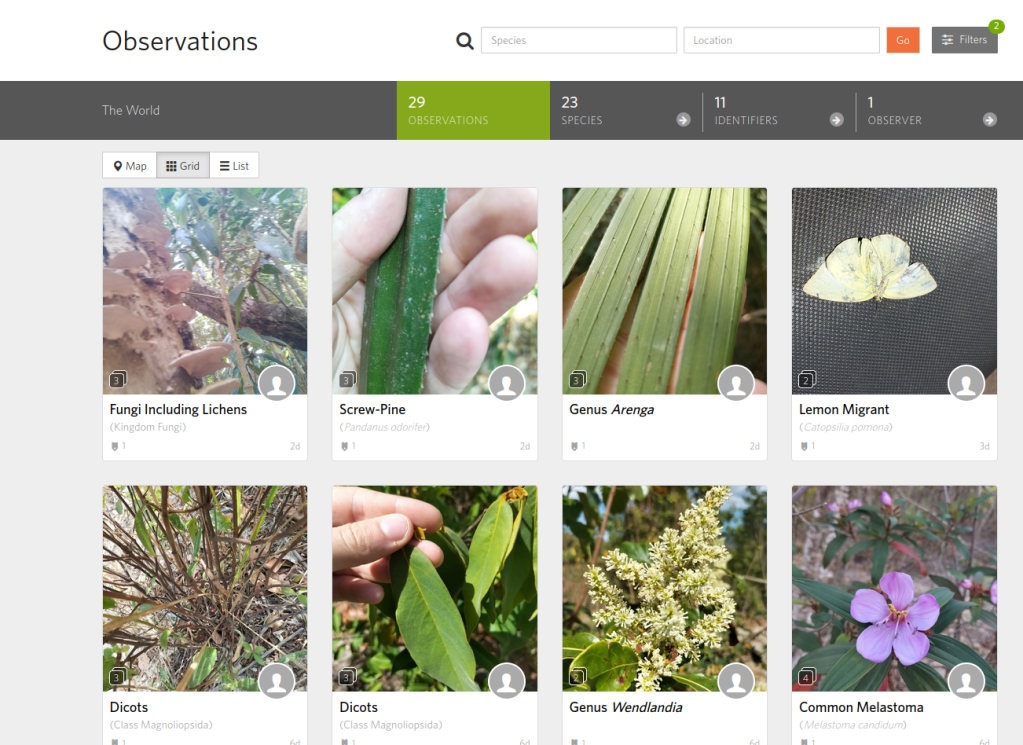Screen dimensions: 1023x745
Task: Switch to List view
Action: pos(234,166)
